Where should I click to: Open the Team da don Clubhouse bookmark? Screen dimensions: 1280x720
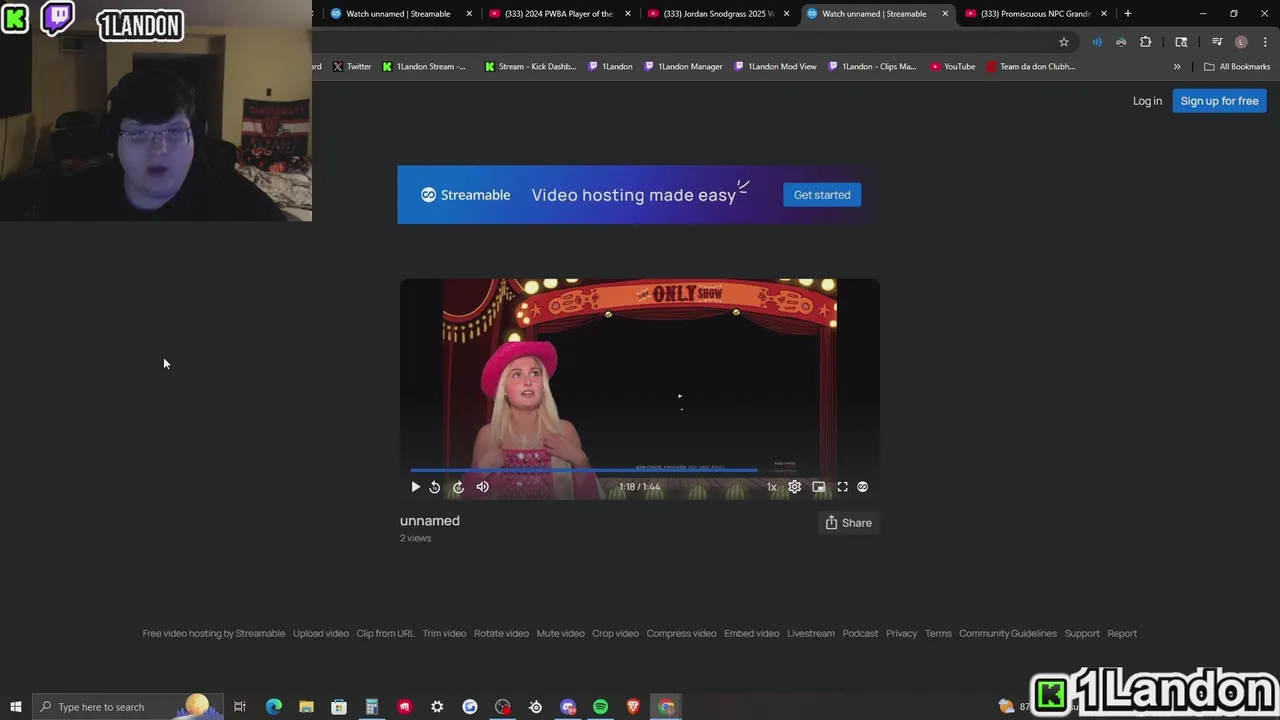click(x=1031, y=67)
